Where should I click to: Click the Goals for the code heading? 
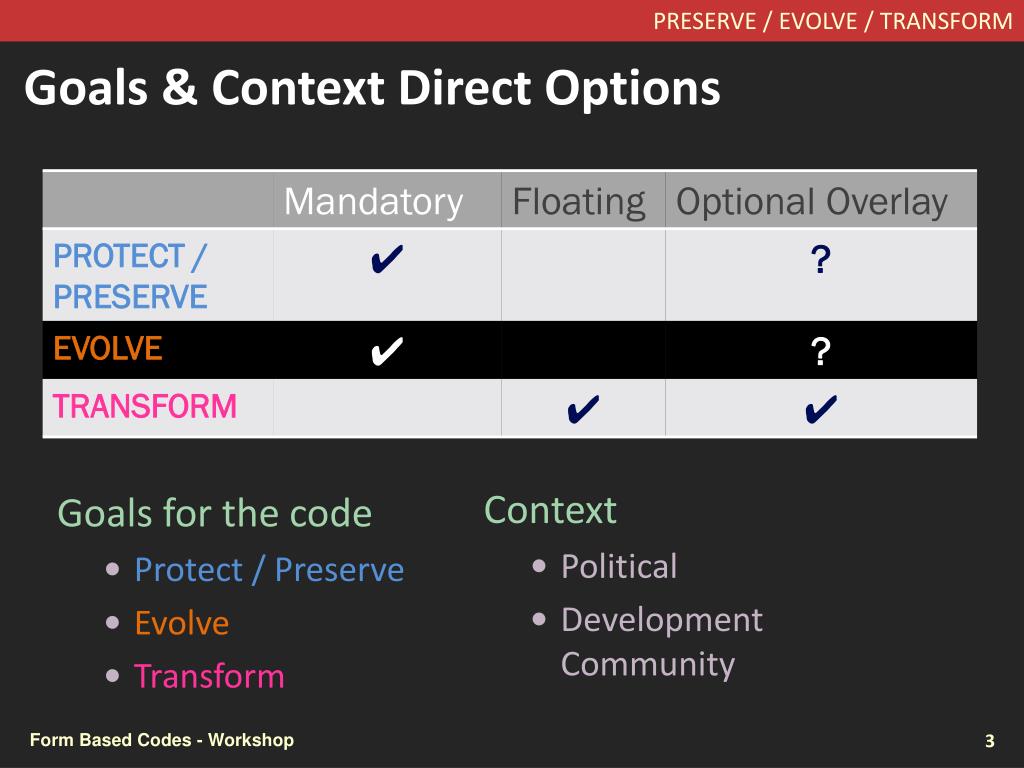pyautogui.click(x=215, y=513)
